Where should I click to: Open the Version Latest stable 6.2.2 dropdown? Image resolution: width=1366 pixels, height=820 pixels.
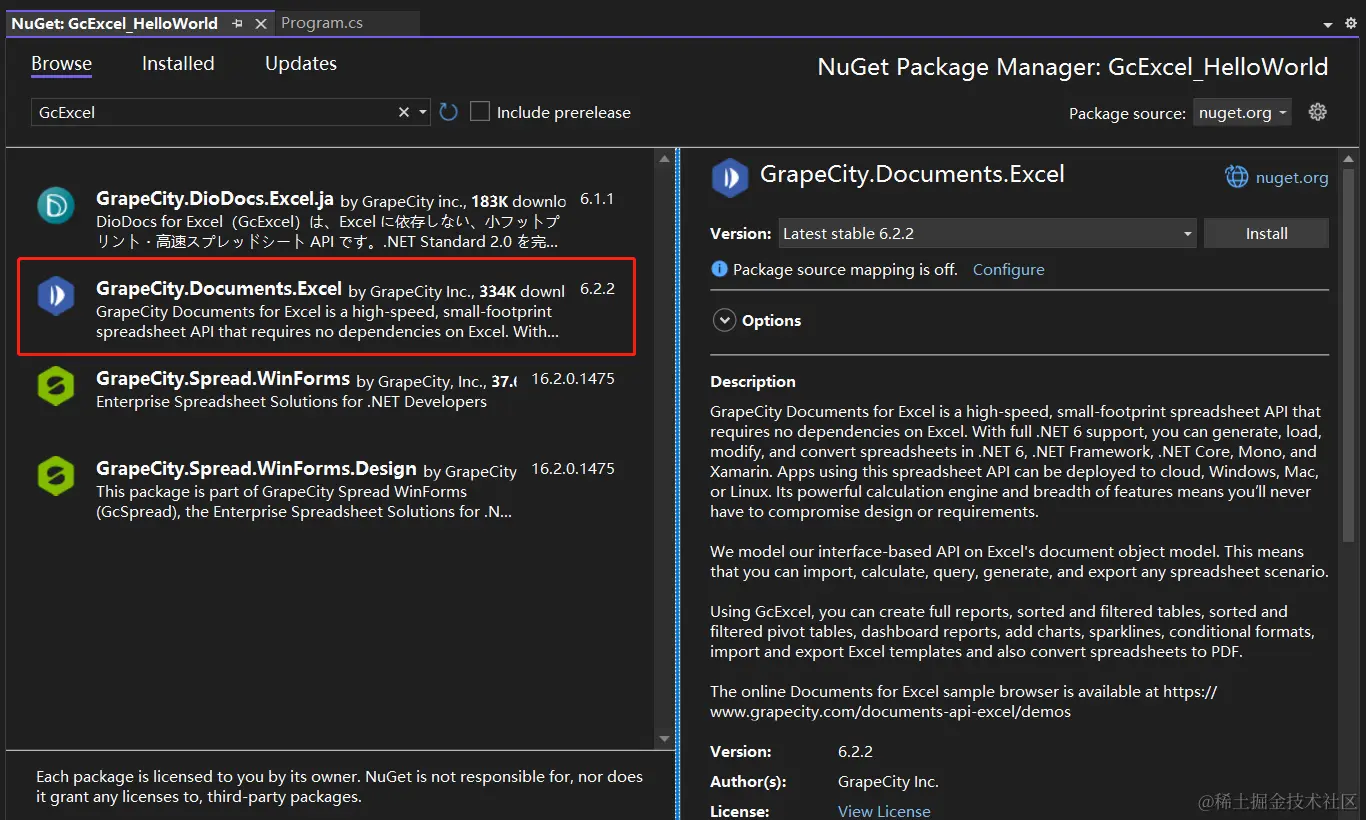click(x=987, y=233)
